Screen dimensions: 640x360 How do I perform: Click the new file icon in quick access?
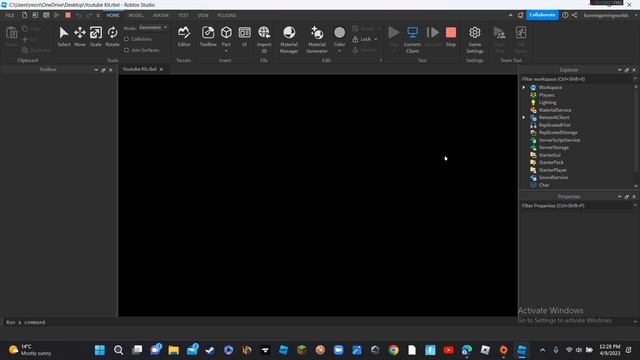point(24,15)
